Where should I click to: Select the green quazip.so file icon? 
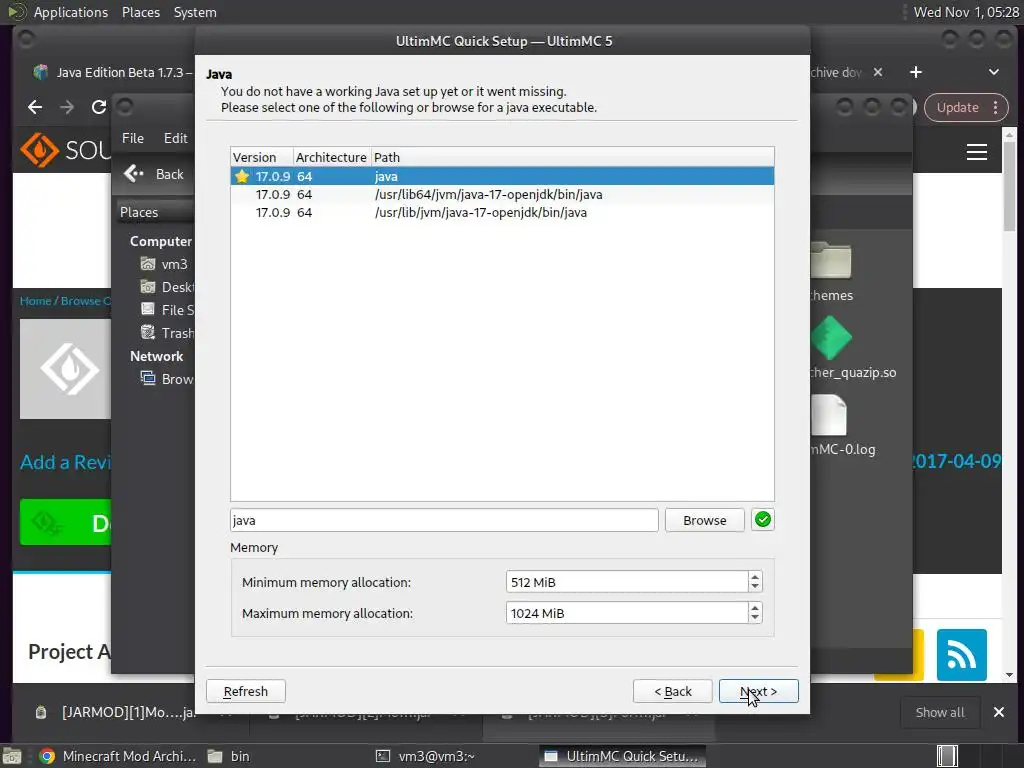coord(831,338)
